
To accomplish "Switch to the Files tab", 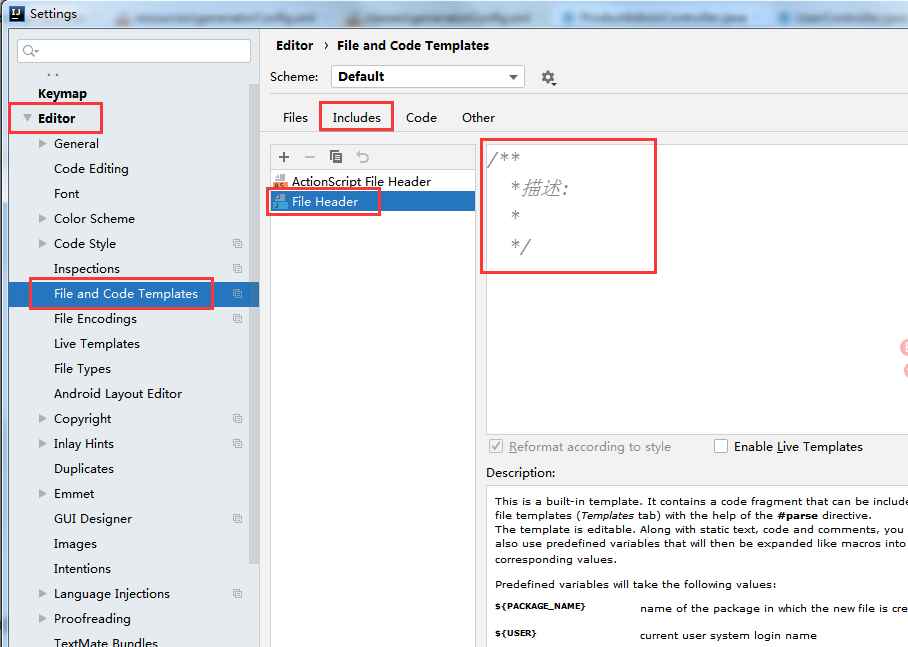I will coord(295,118).
